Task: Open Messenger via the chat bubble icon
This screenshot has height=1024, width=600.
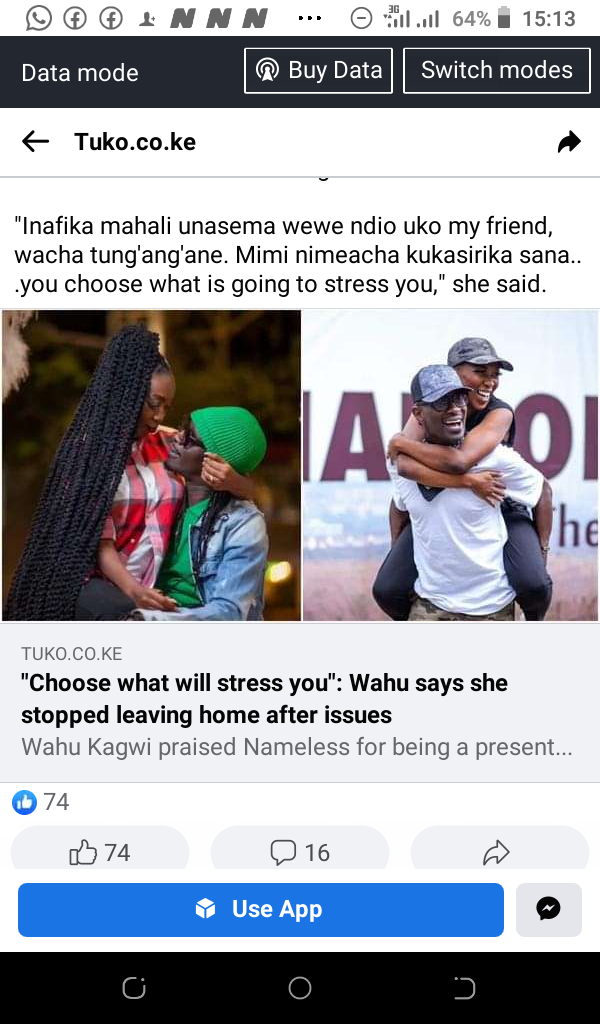Action: [548, 909]
